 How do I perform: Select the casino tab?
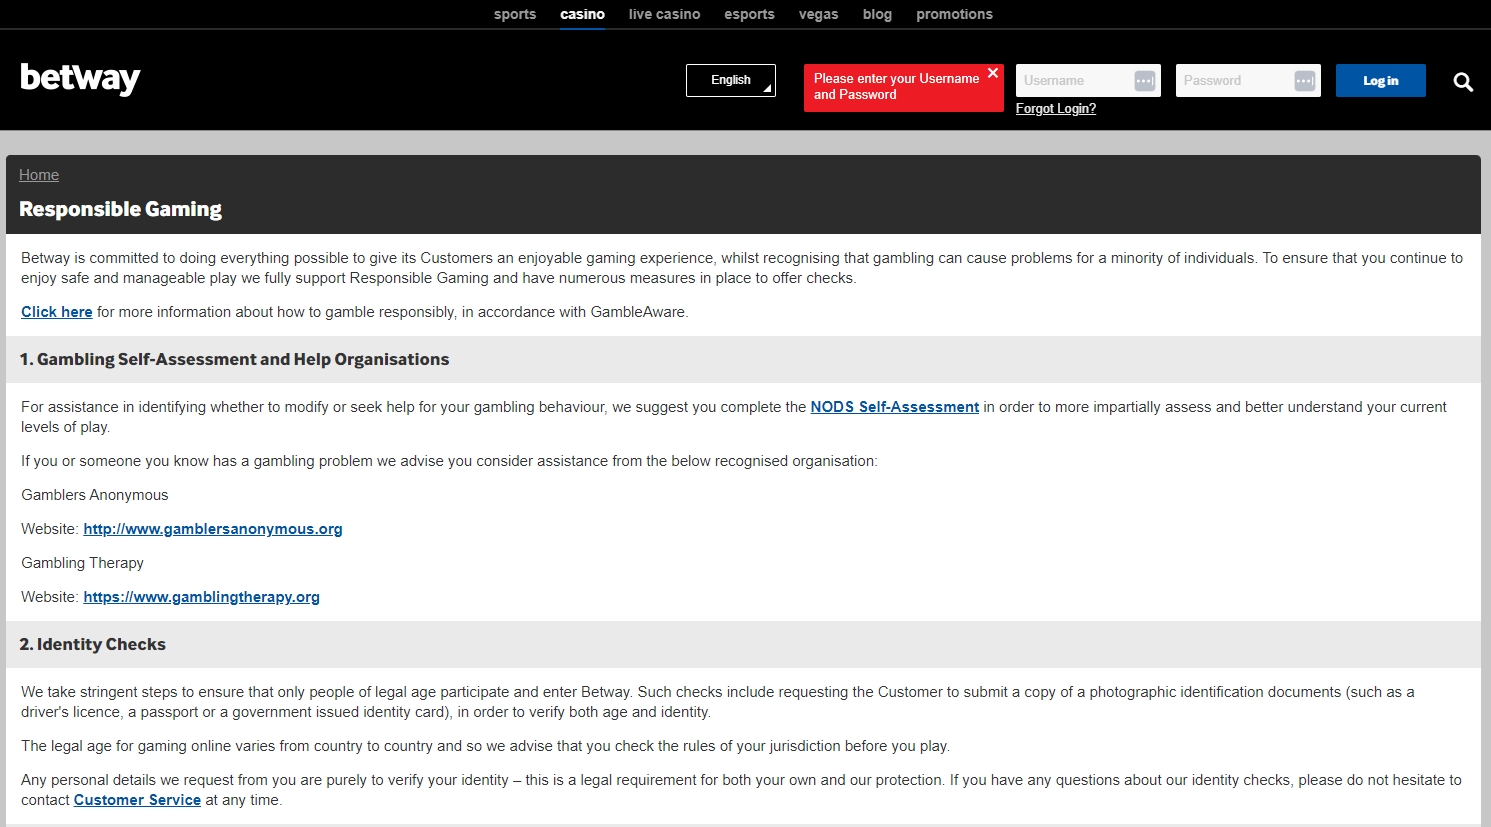[x=583, y=14]
